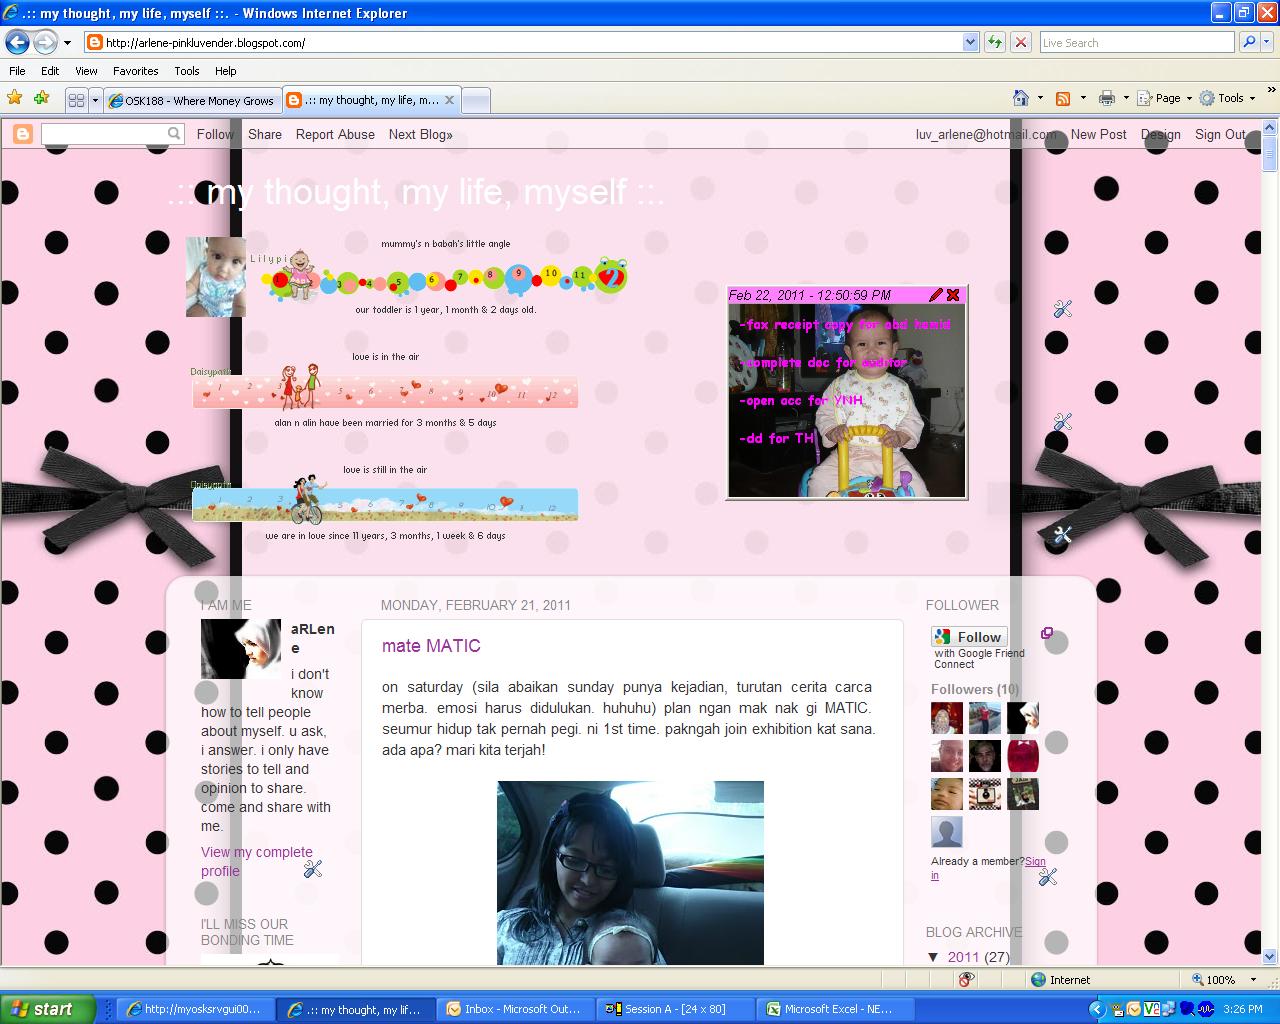Click the IE Back navigation button
Screen dimensions: 1280x1024
point(17,42)
